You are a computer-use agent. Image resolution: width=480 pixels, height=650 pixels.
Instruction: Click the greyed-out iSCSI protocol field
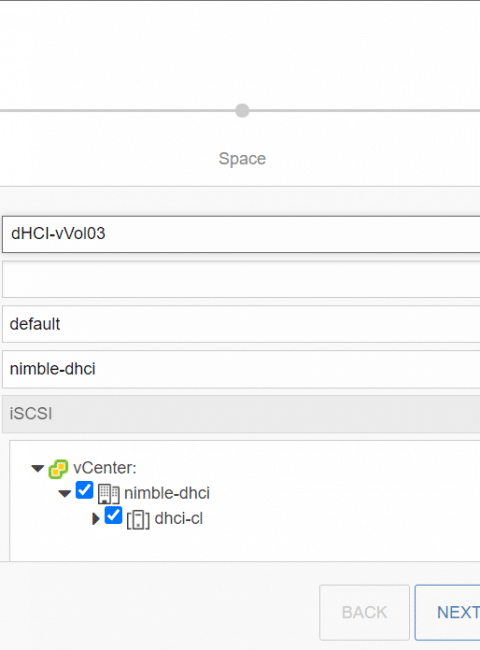click(241, 414)
